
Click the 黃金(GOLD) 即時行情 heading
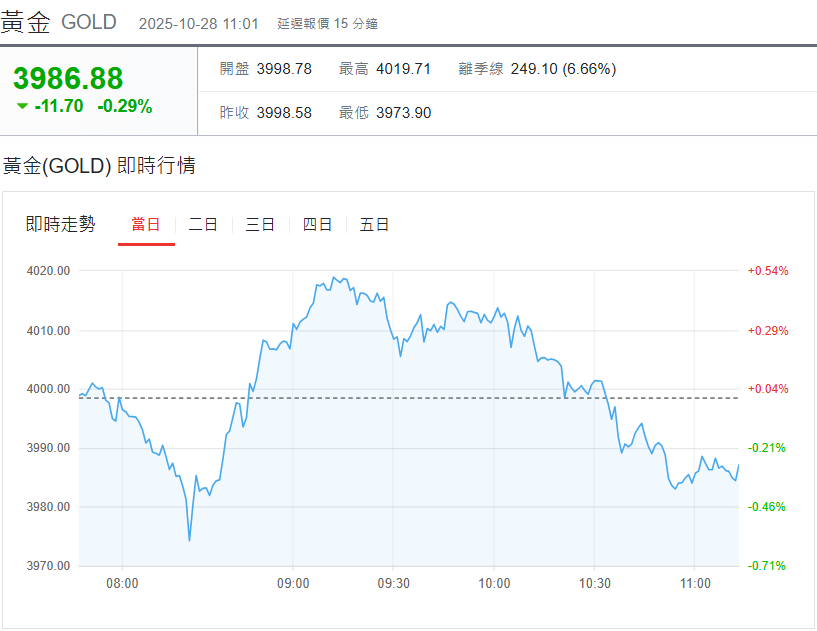[x=99, y=166]
